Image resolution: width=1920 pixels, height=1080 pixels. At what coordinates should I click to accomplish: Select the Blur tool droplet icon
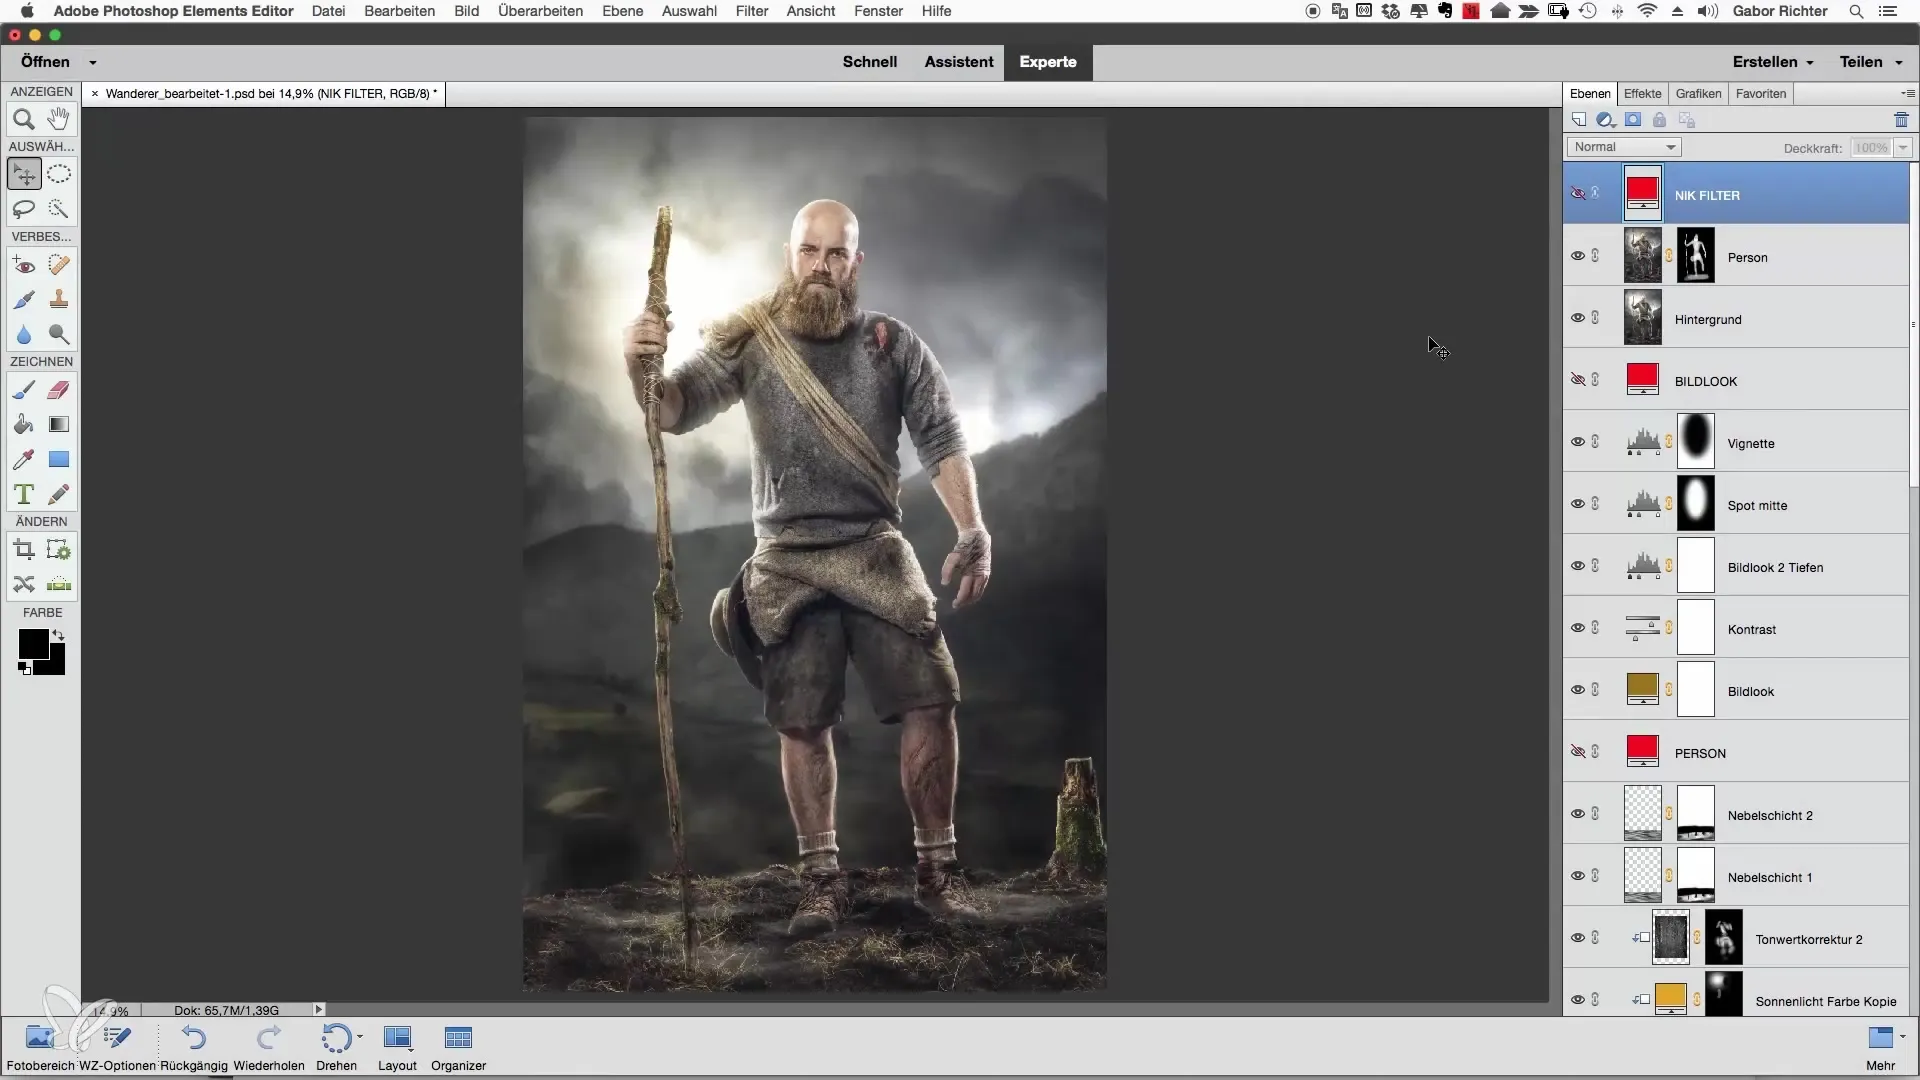pos(24,335)
